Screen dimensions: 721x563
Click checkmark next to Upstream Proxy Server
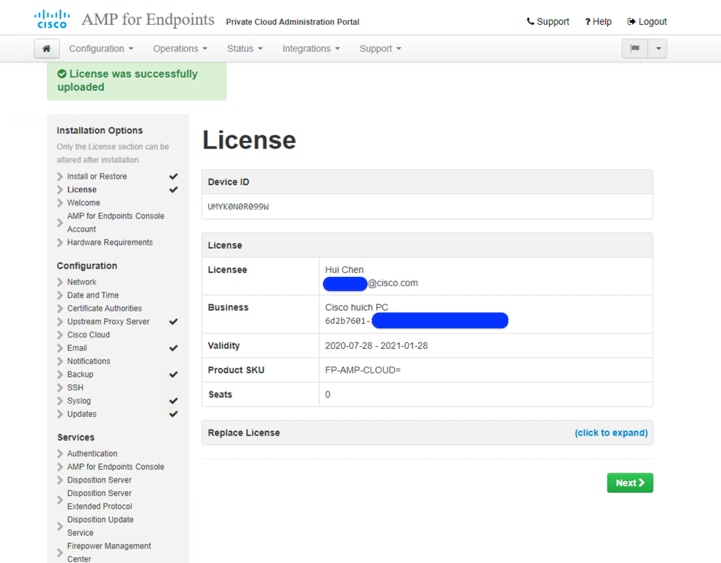[x=173, y=322]
